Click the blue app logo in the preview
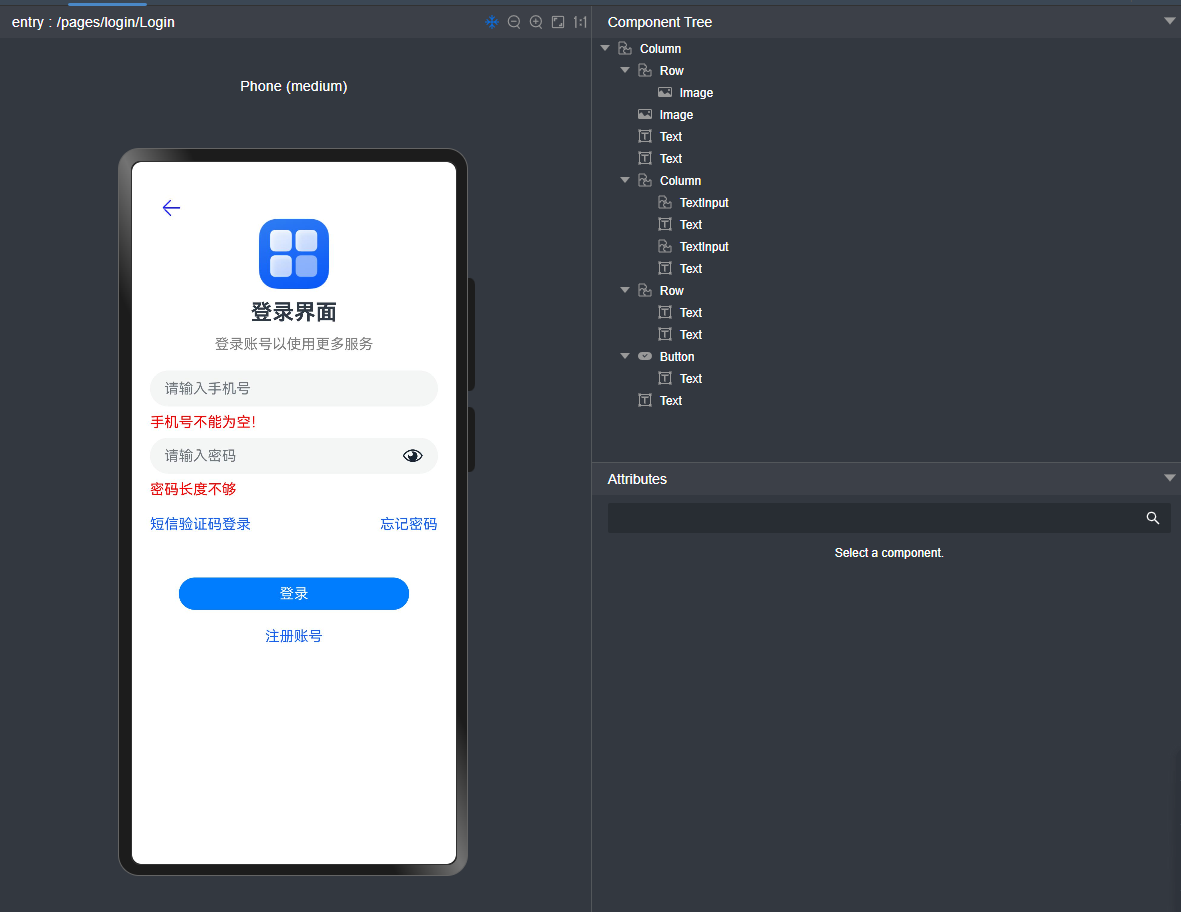Viewport: 1181px width, 912px height. coord(293,254)
